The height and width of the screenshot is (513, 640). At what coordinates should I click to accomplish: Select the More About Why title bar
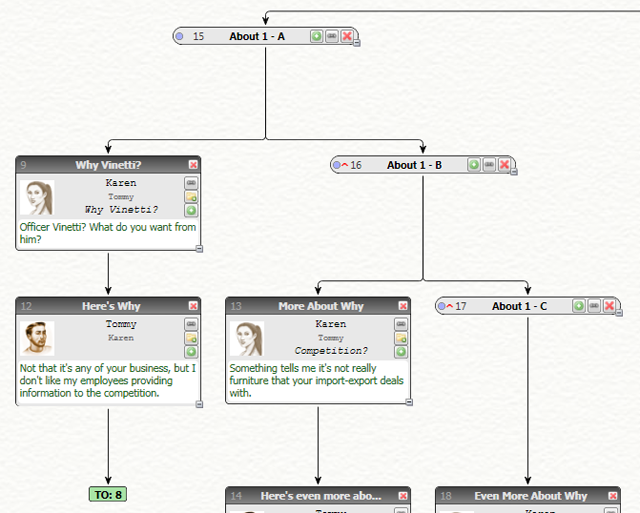pos(310,306)
